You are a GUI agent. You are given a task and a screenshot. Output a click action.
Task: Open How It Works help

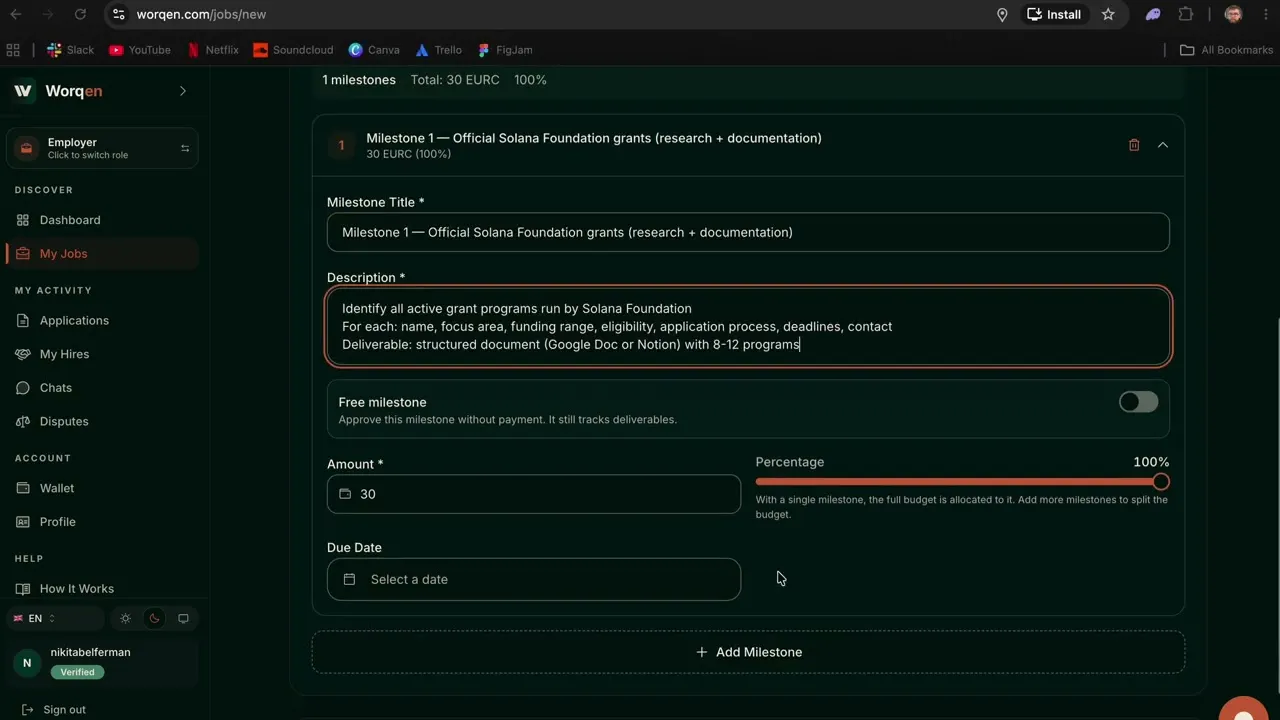pos(102,589)
